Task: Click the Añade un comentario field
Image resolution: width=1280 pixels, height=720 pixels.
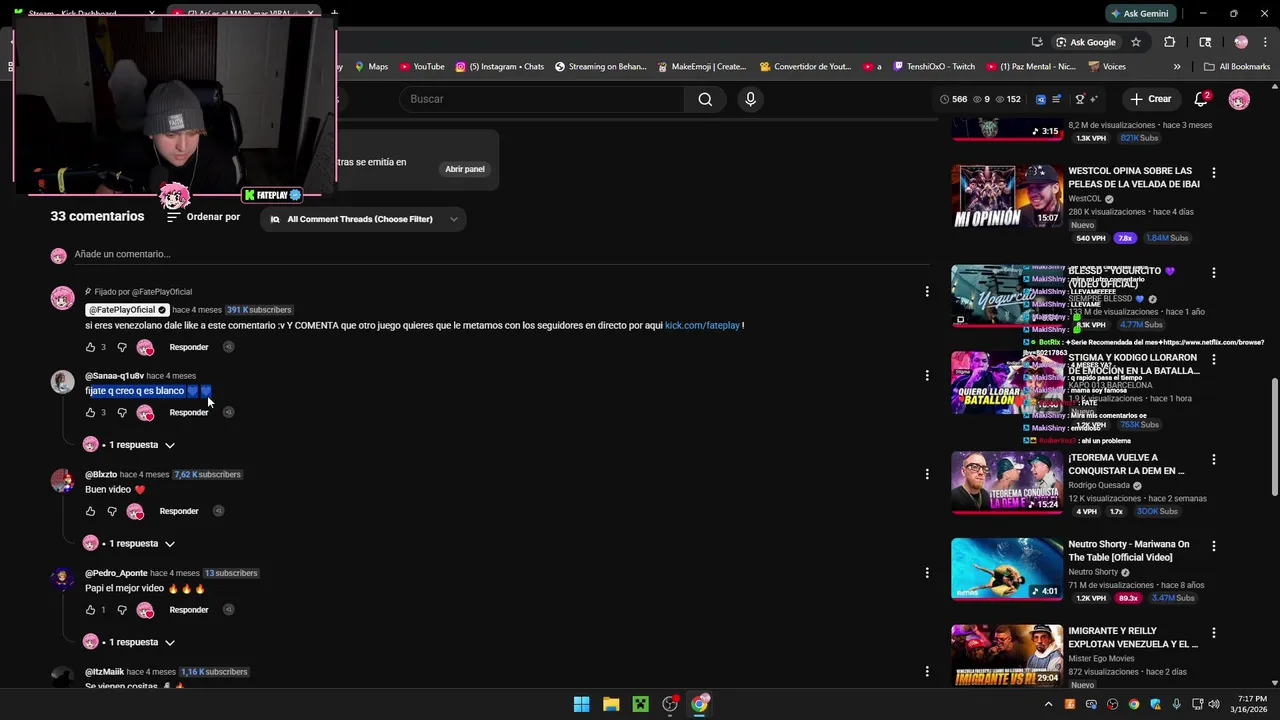Action: click(x=500, y=254)
